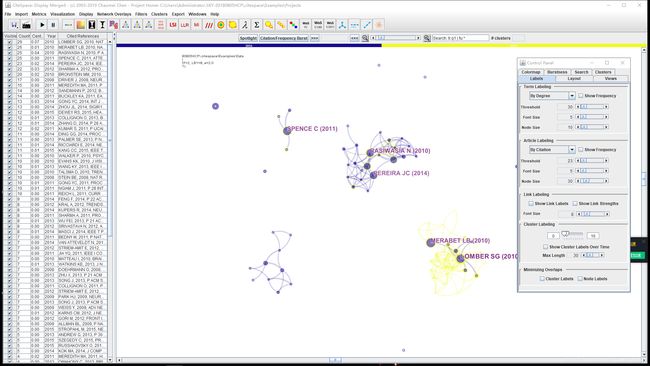Open the Article Labeling By Citation dropdown
The image size is (650, 366).
tap(552, 150)
